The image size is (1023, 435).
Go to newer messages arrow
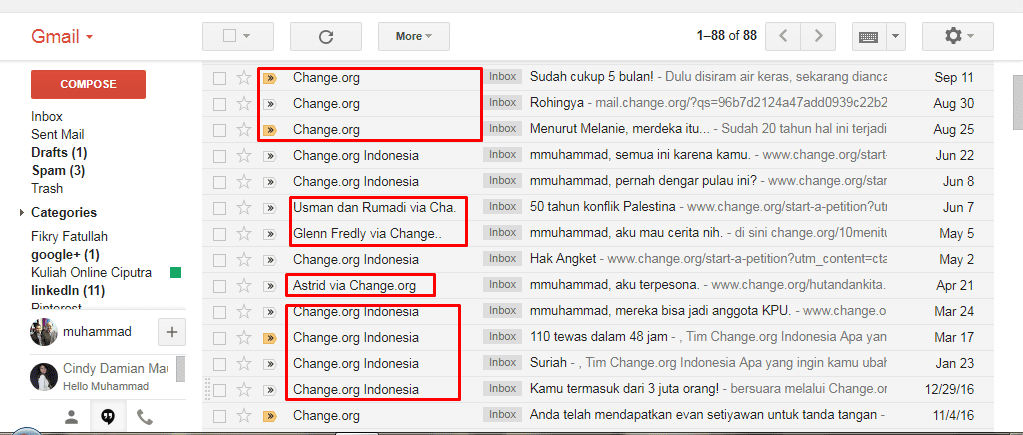[784, 37]
